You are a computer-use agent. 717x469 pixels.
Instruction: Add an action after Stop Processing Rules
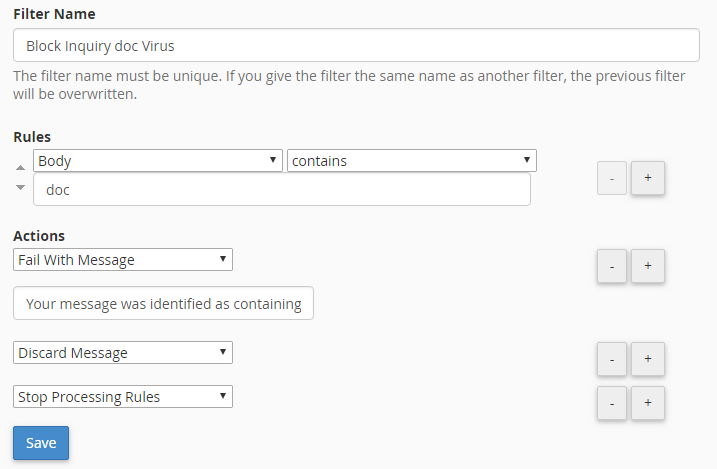[647, 402]
